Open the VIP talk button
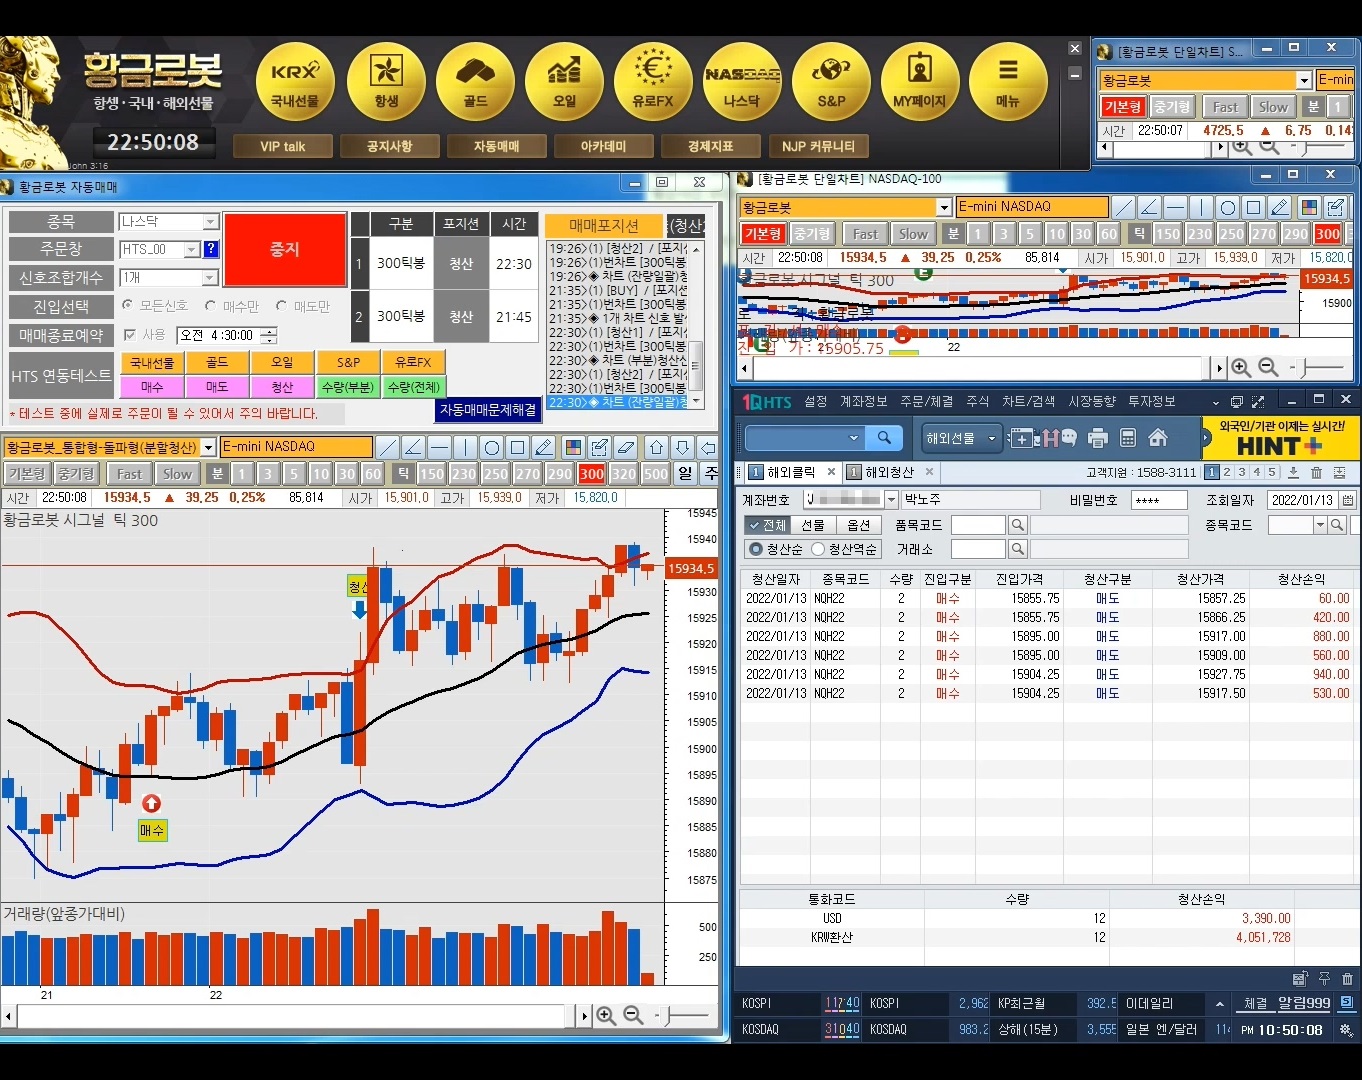The height and width of the screenshot is (1080, 1362). [x=282, y=146]
